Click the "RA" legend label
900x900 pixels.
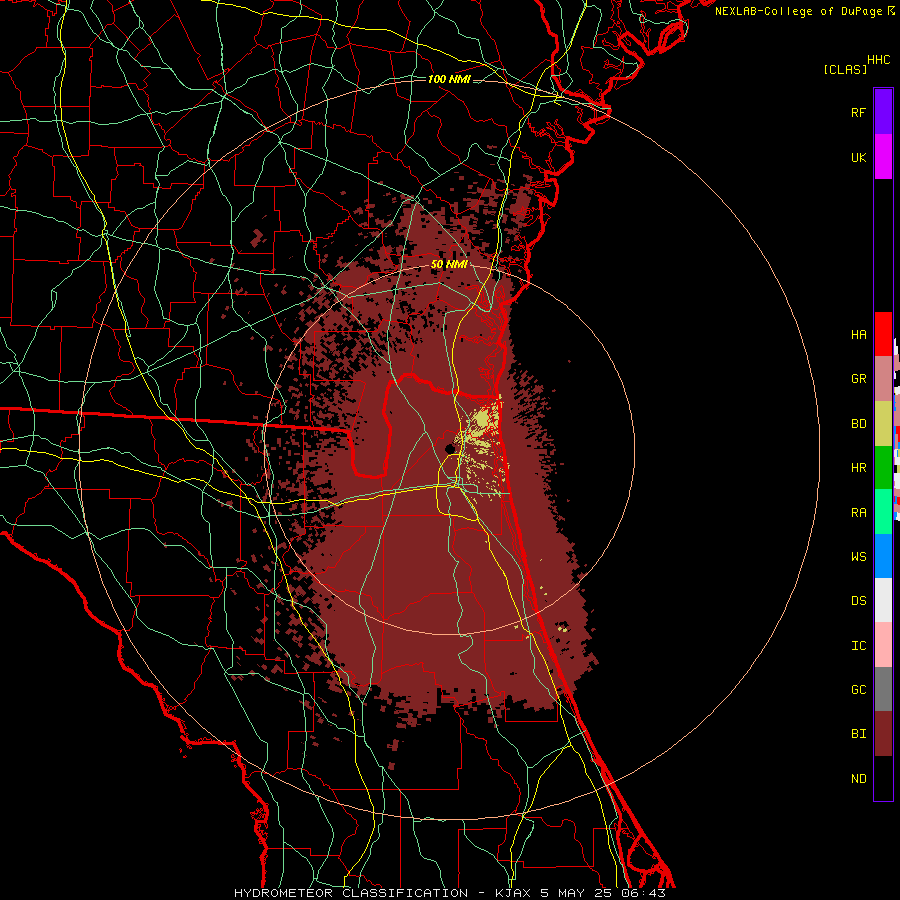pos(858,513)
